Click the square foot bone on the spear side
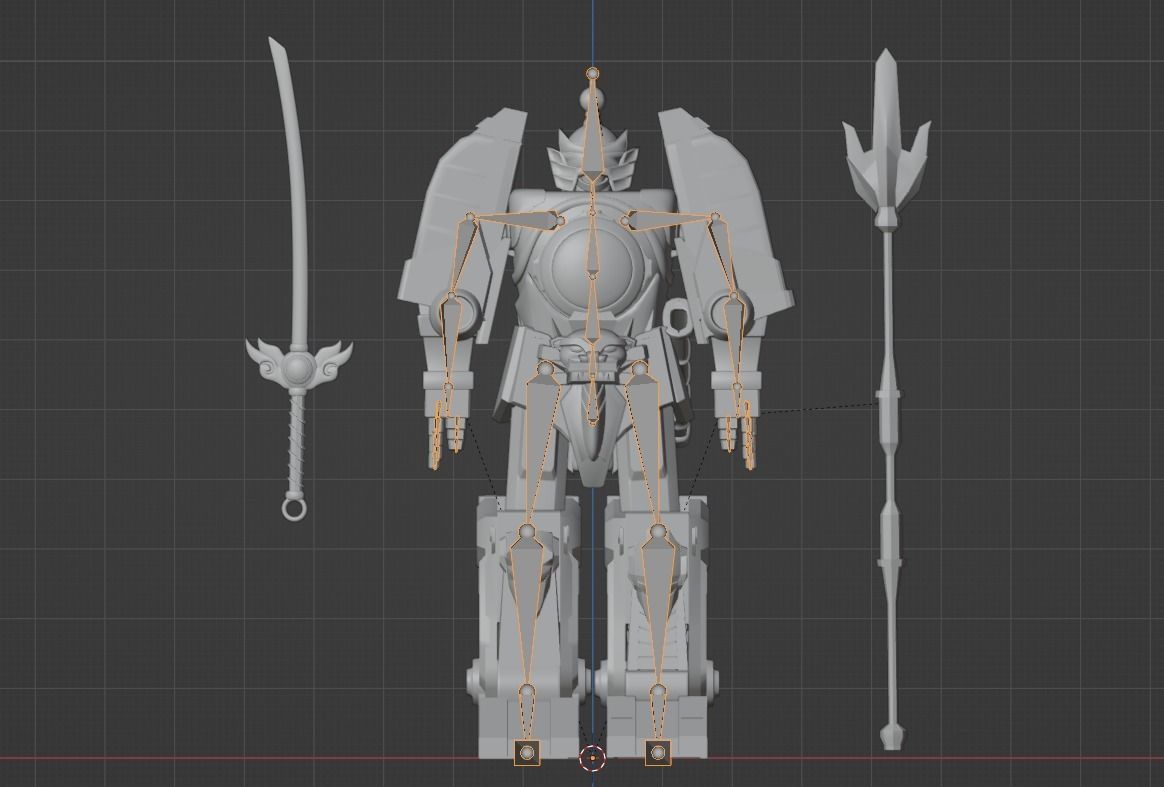 [x=658, y=752]
